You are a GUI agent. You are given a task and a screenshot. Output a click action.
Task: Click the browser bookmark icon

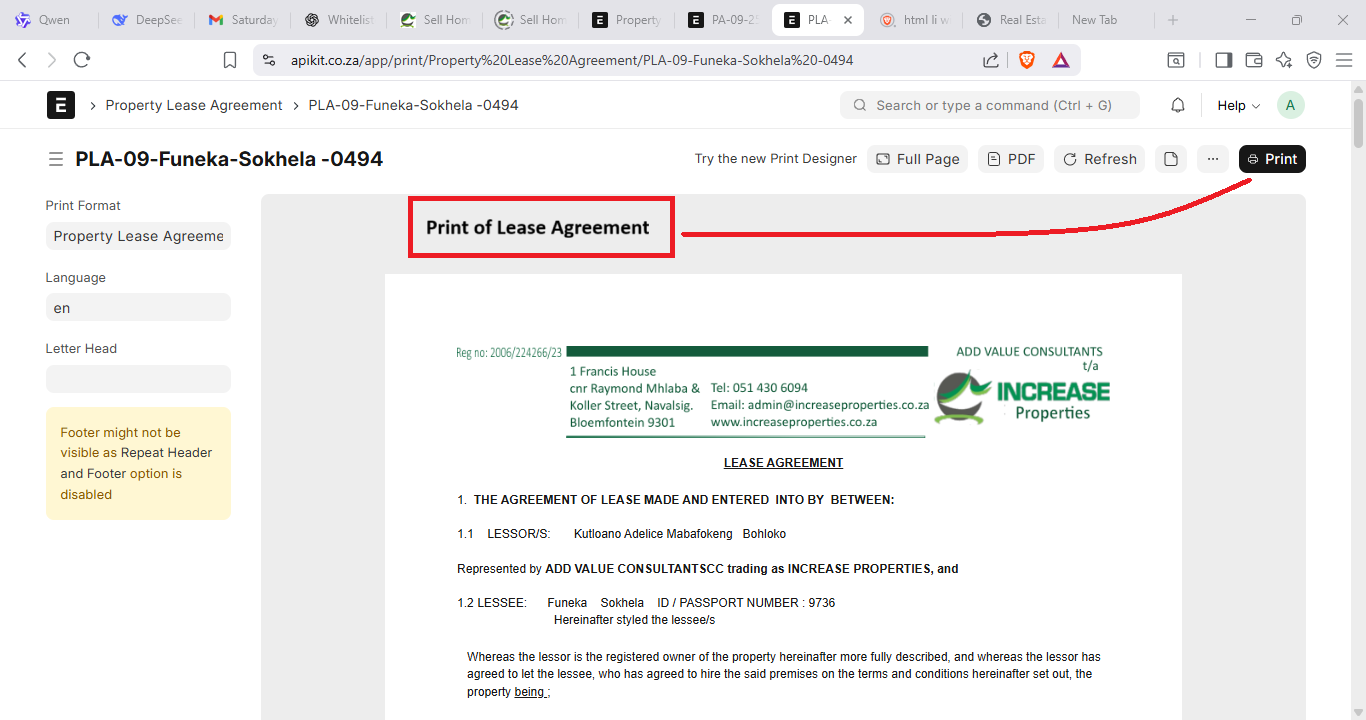click(x=230, y=60)
